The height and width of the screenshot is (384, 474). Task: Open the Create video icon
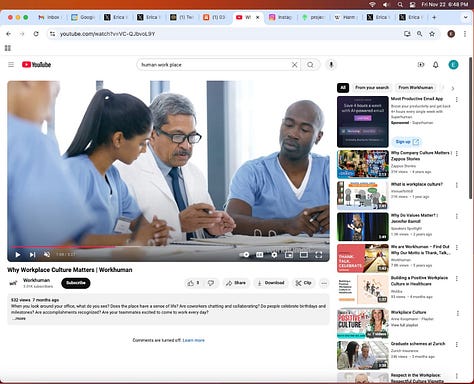421,65
